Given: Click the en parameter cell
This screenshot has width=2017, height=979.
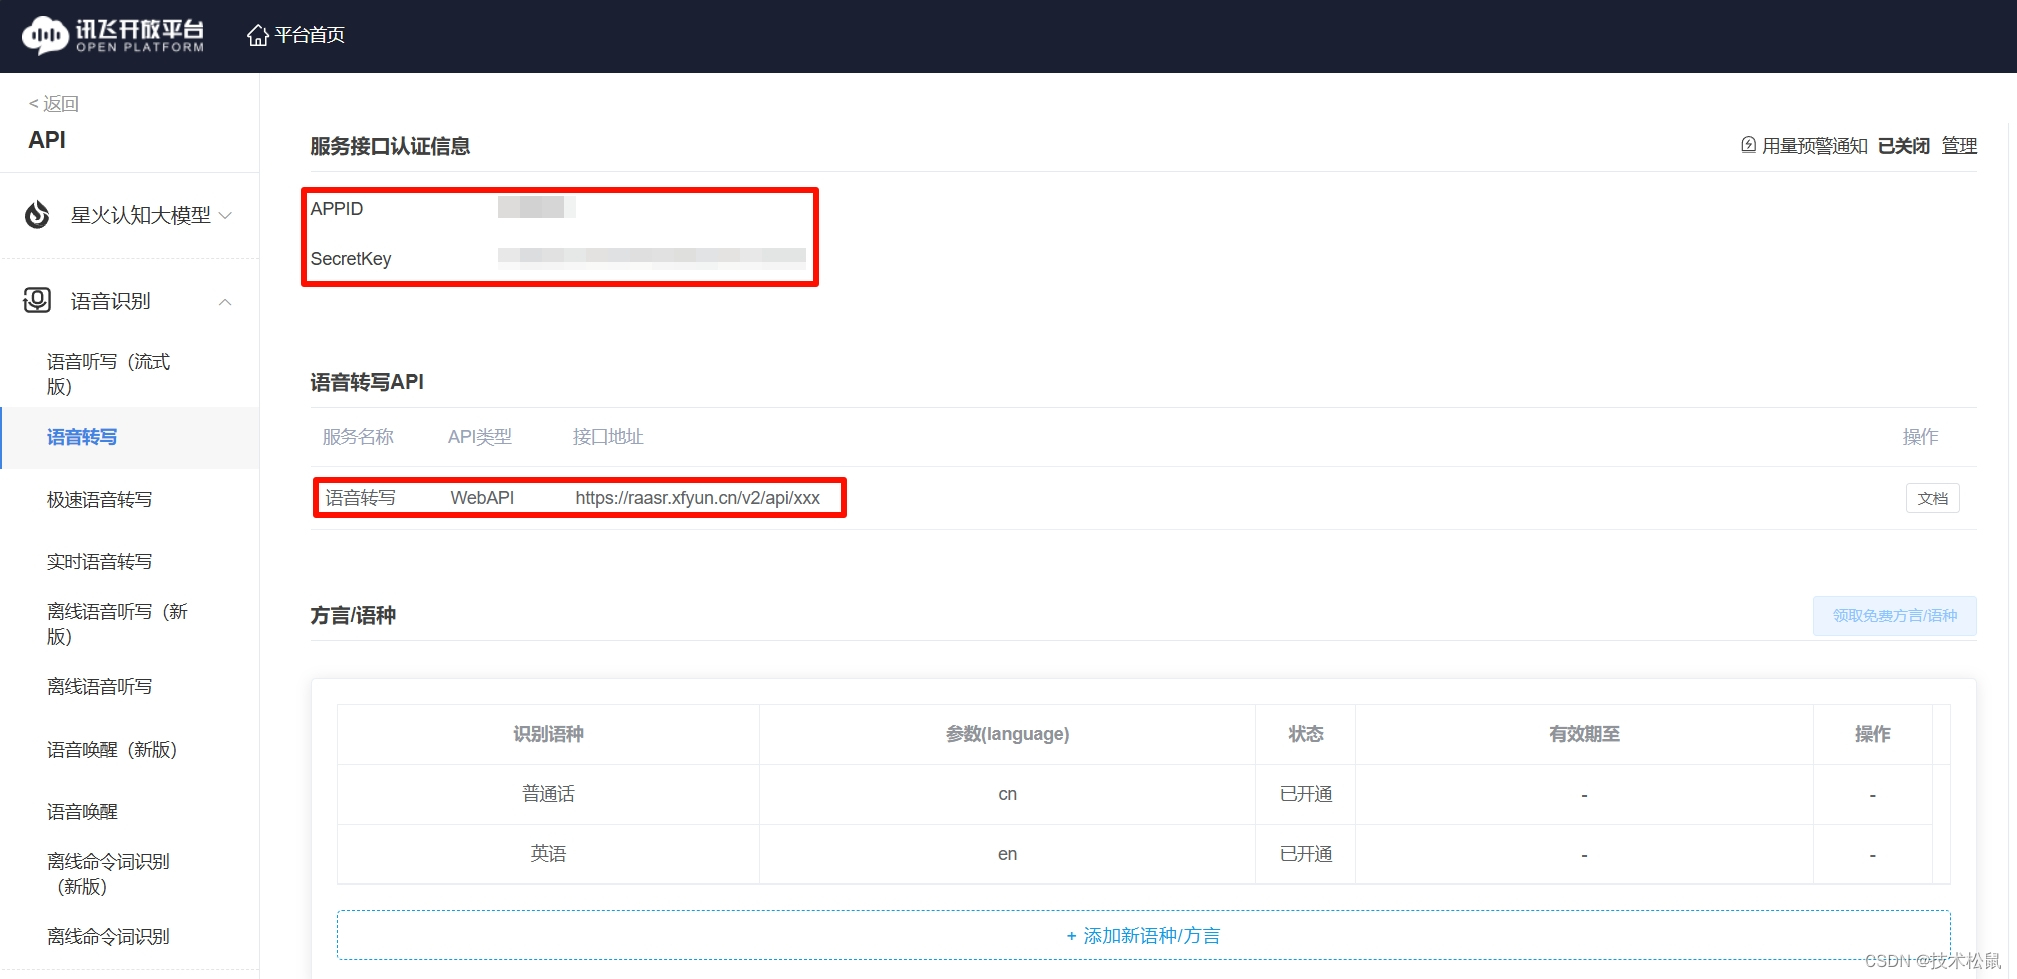Looking at the screenshot, I should pos(1007,854).
